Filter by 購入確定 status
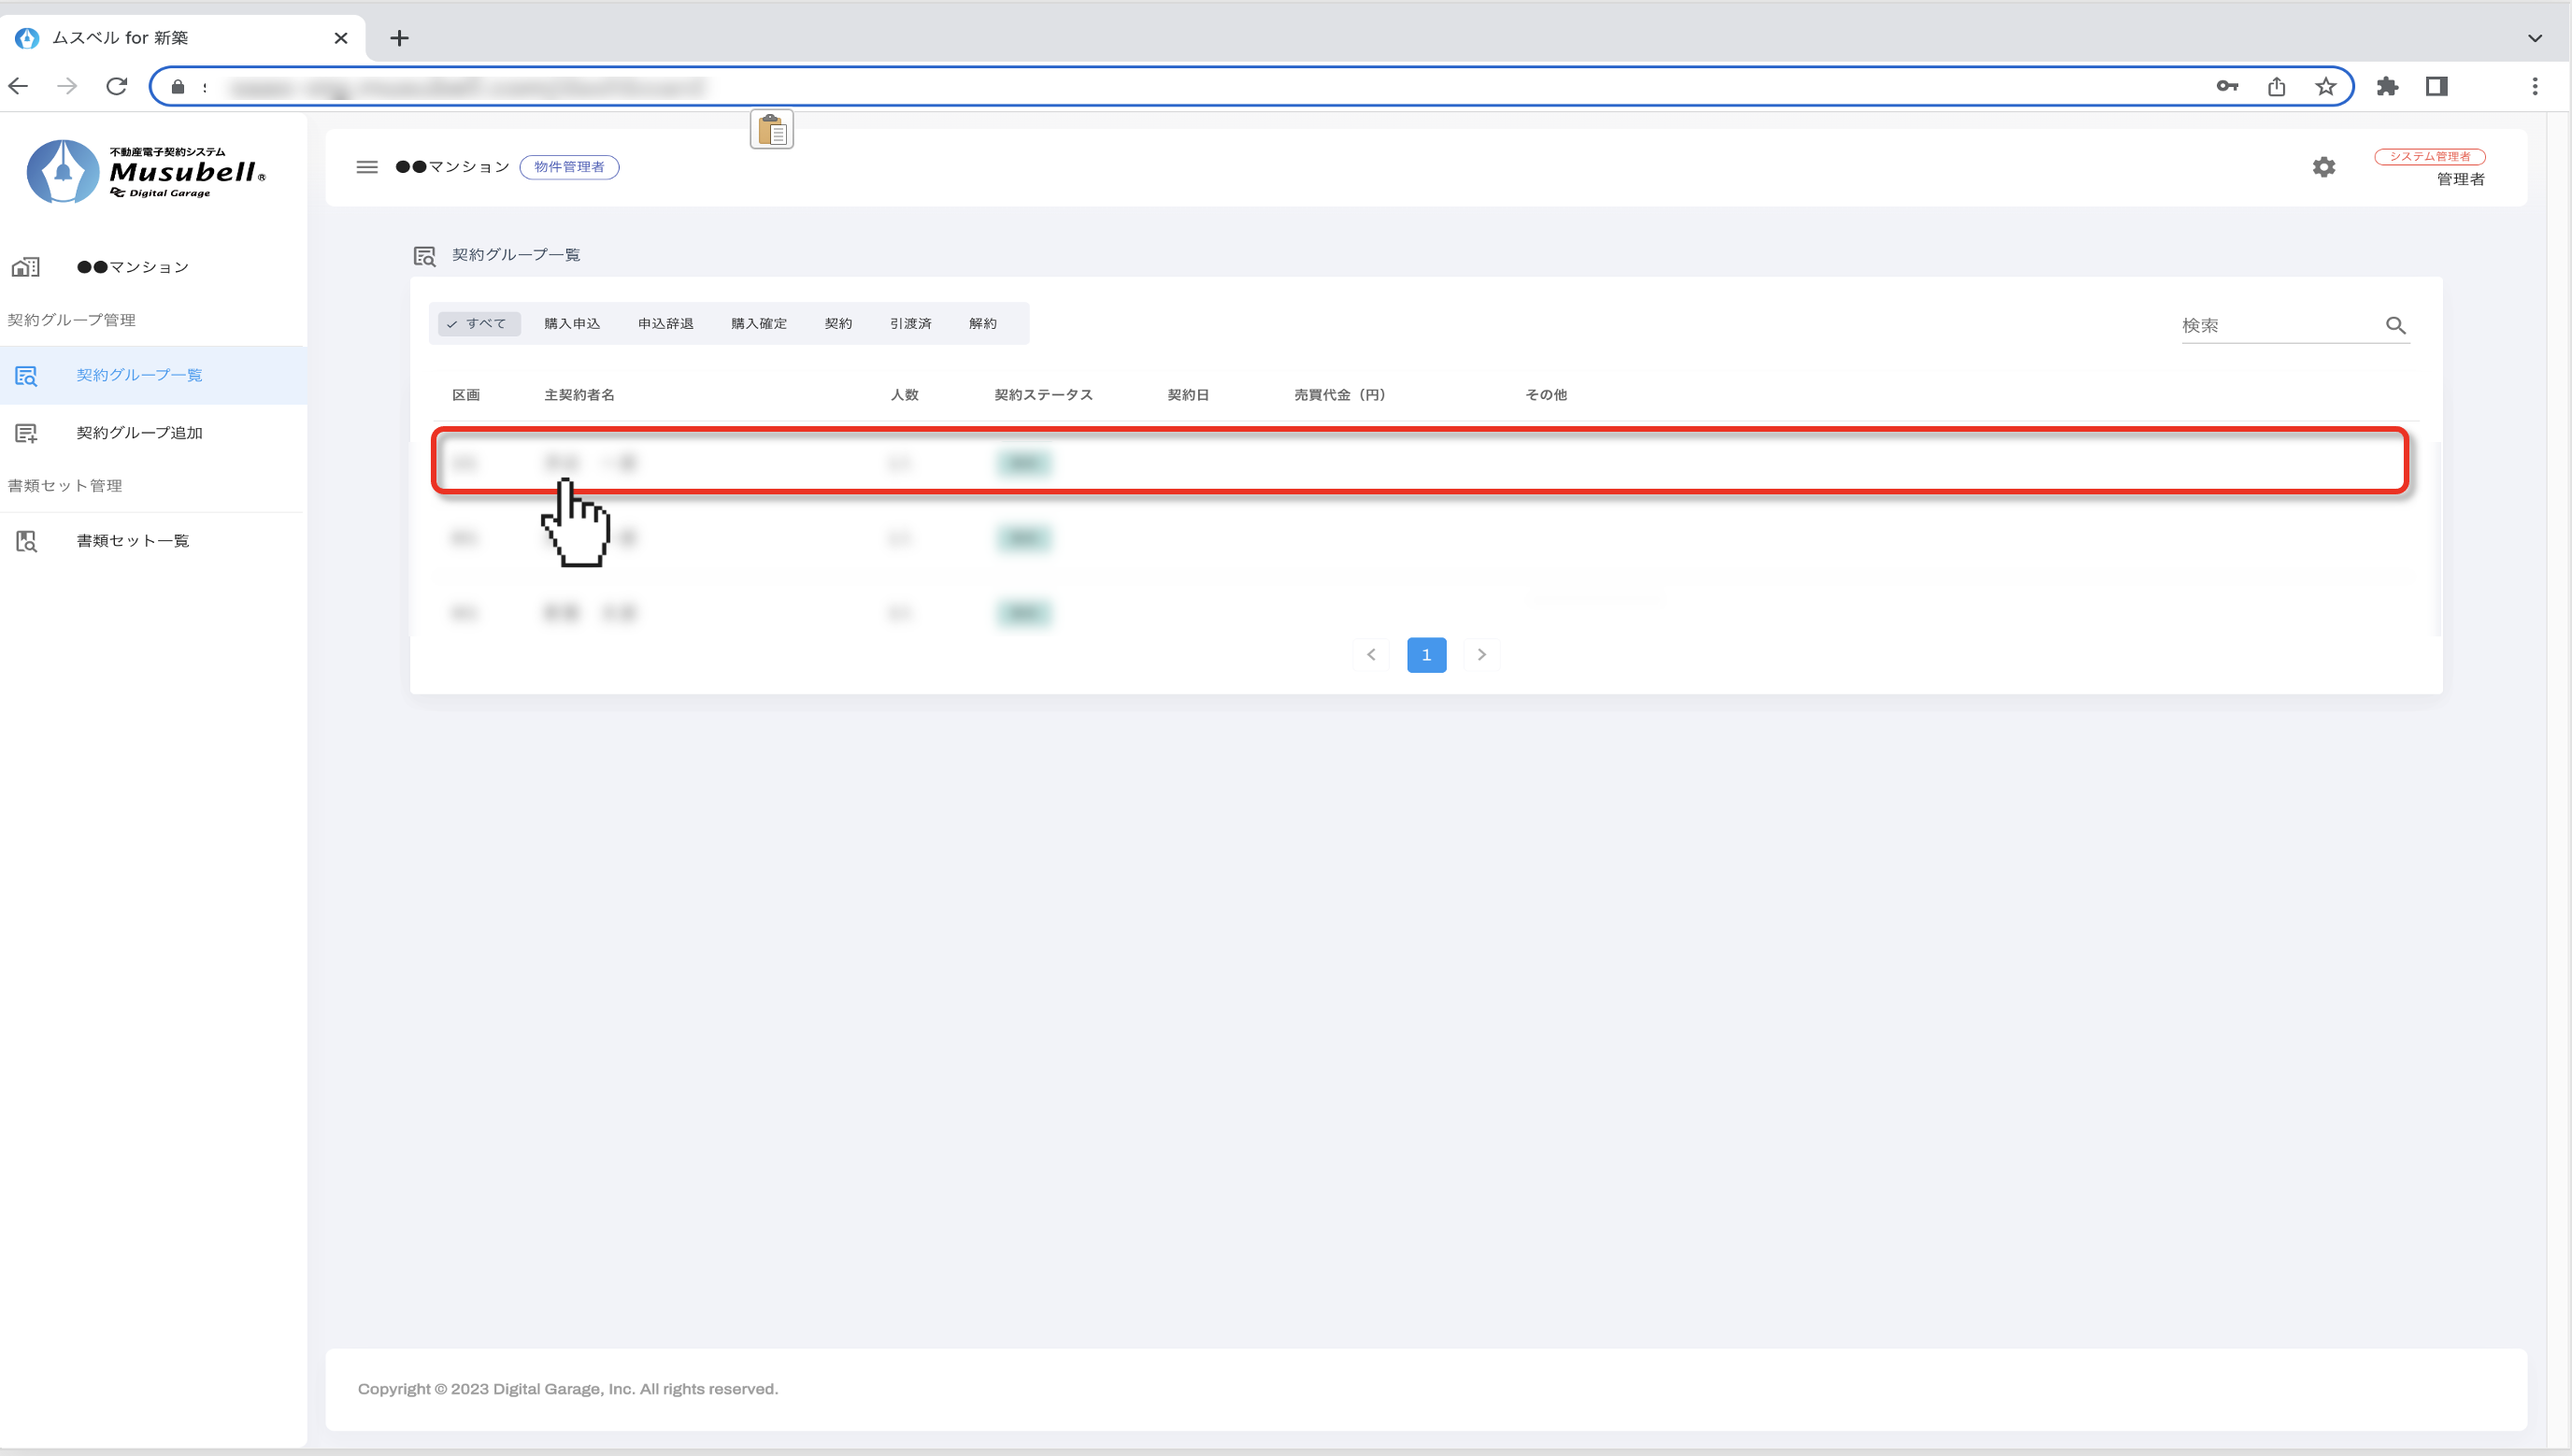The image size is (2572, 1456). [758, 324]
